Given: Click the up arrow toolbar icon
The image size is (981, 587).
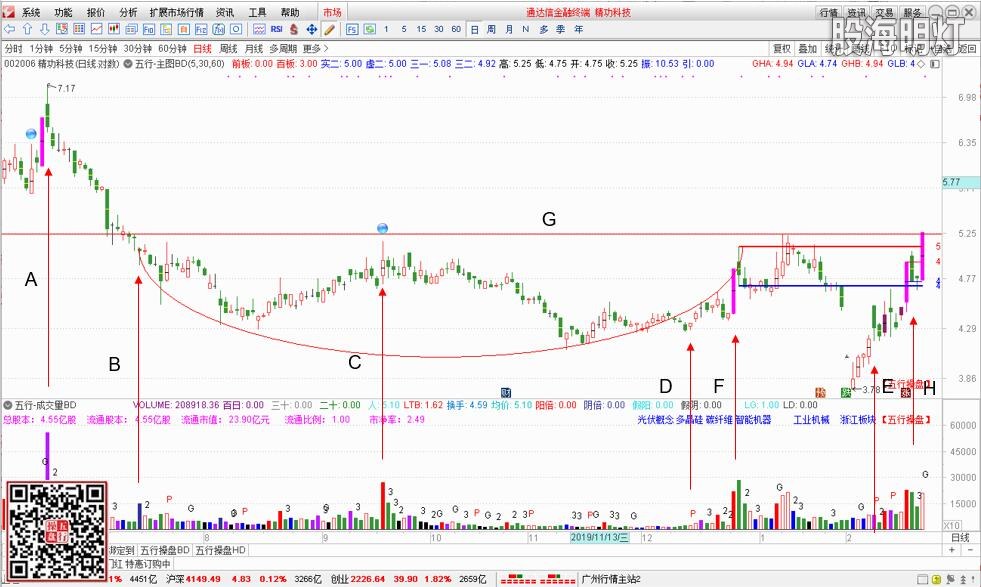Looking at the screenshot, I should pos(27,29).
